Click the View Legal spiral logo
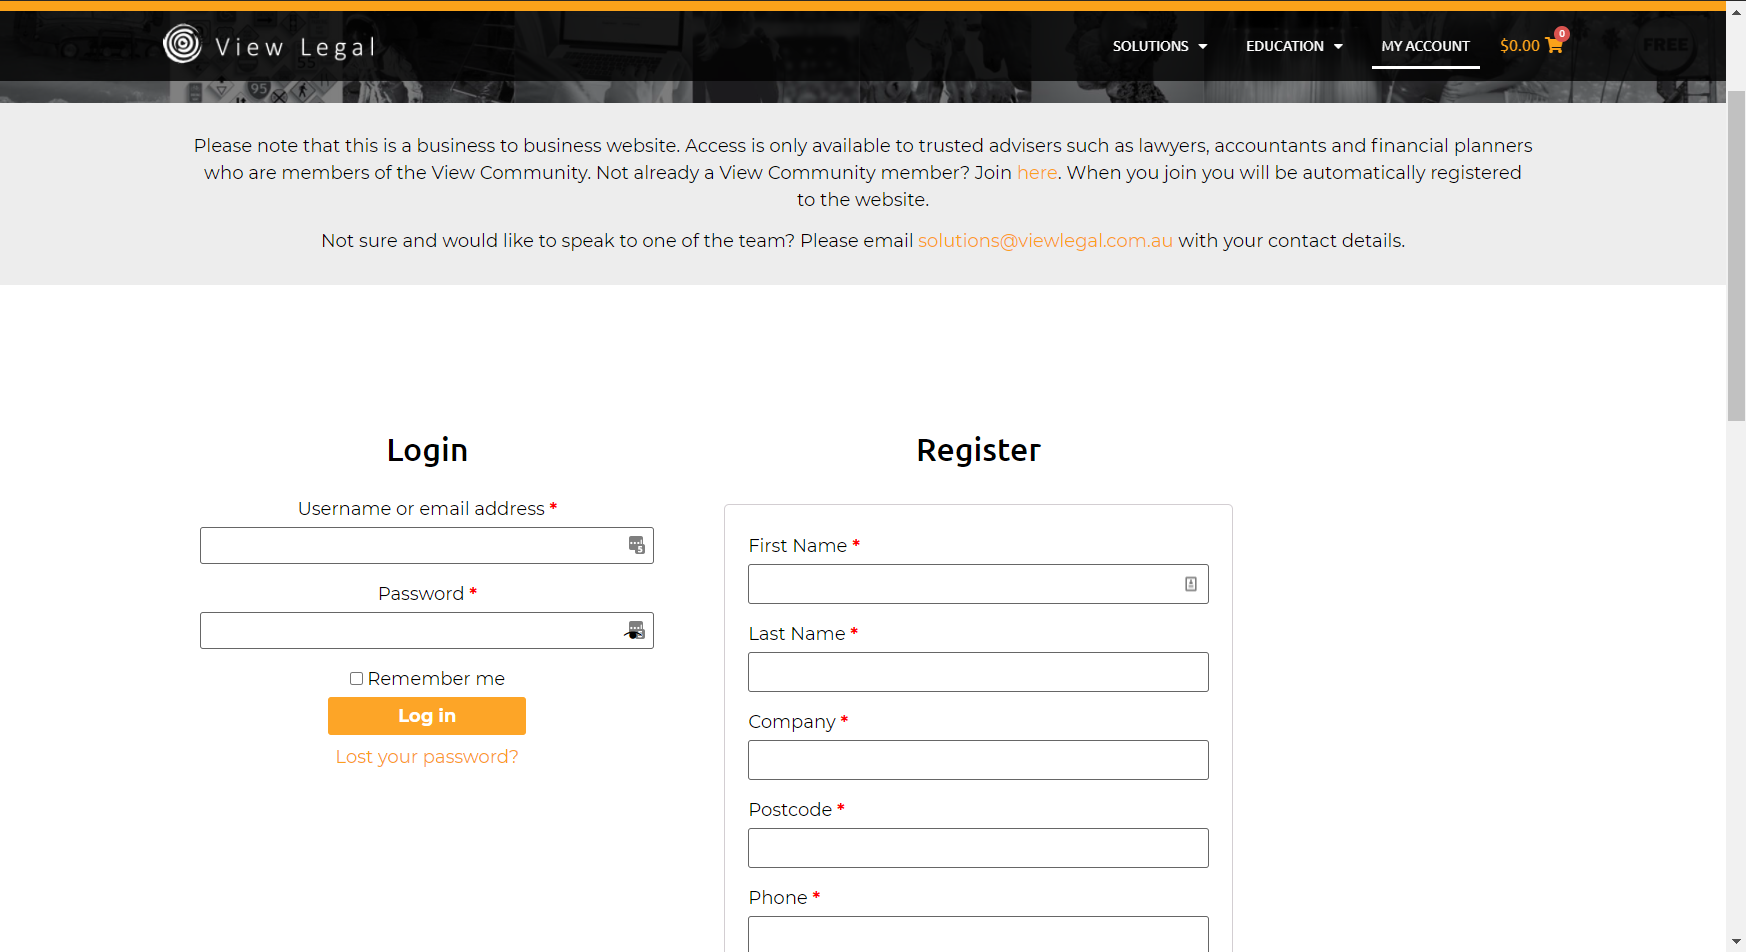This screenshot has height=952, width=1746. [x=182, y=44]
